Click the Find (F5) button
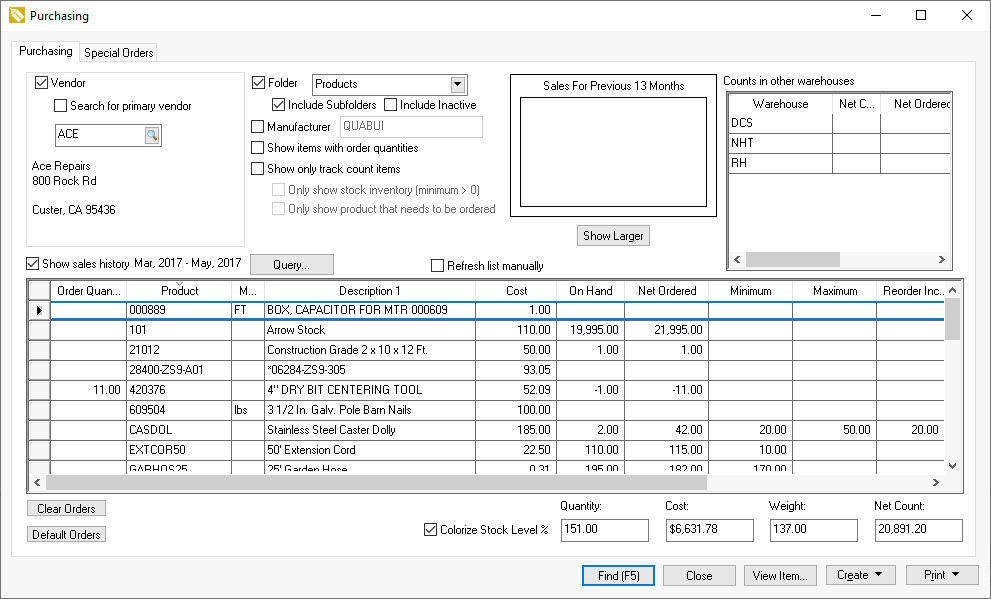The image size is (991, 599). pos(619,576)
